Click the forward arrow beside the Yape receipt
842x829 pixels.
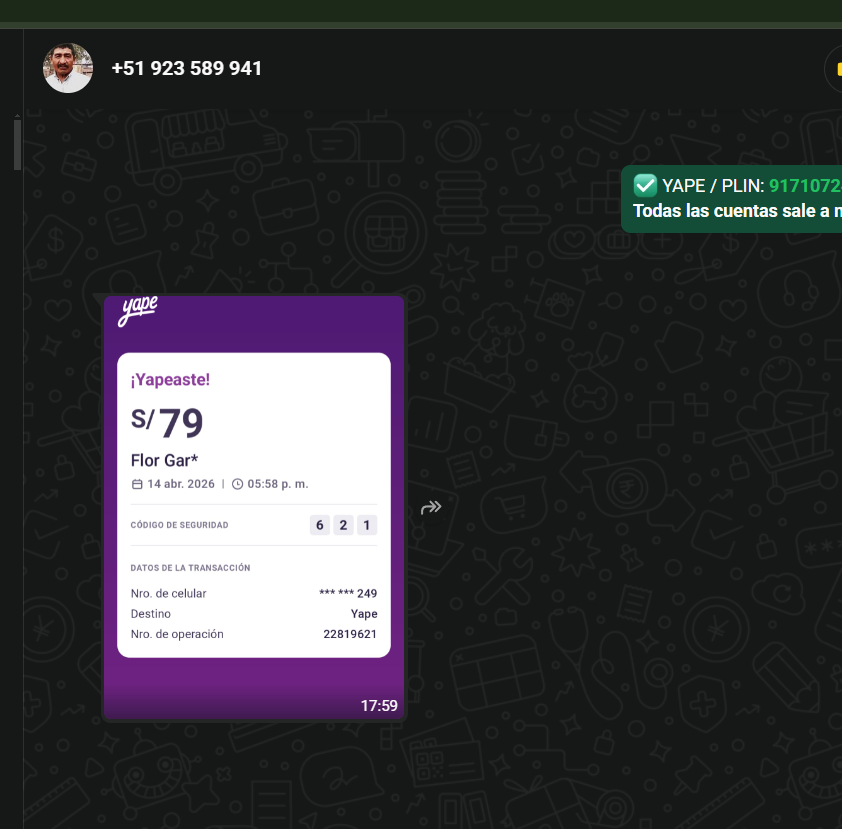(x=431, y=507)
